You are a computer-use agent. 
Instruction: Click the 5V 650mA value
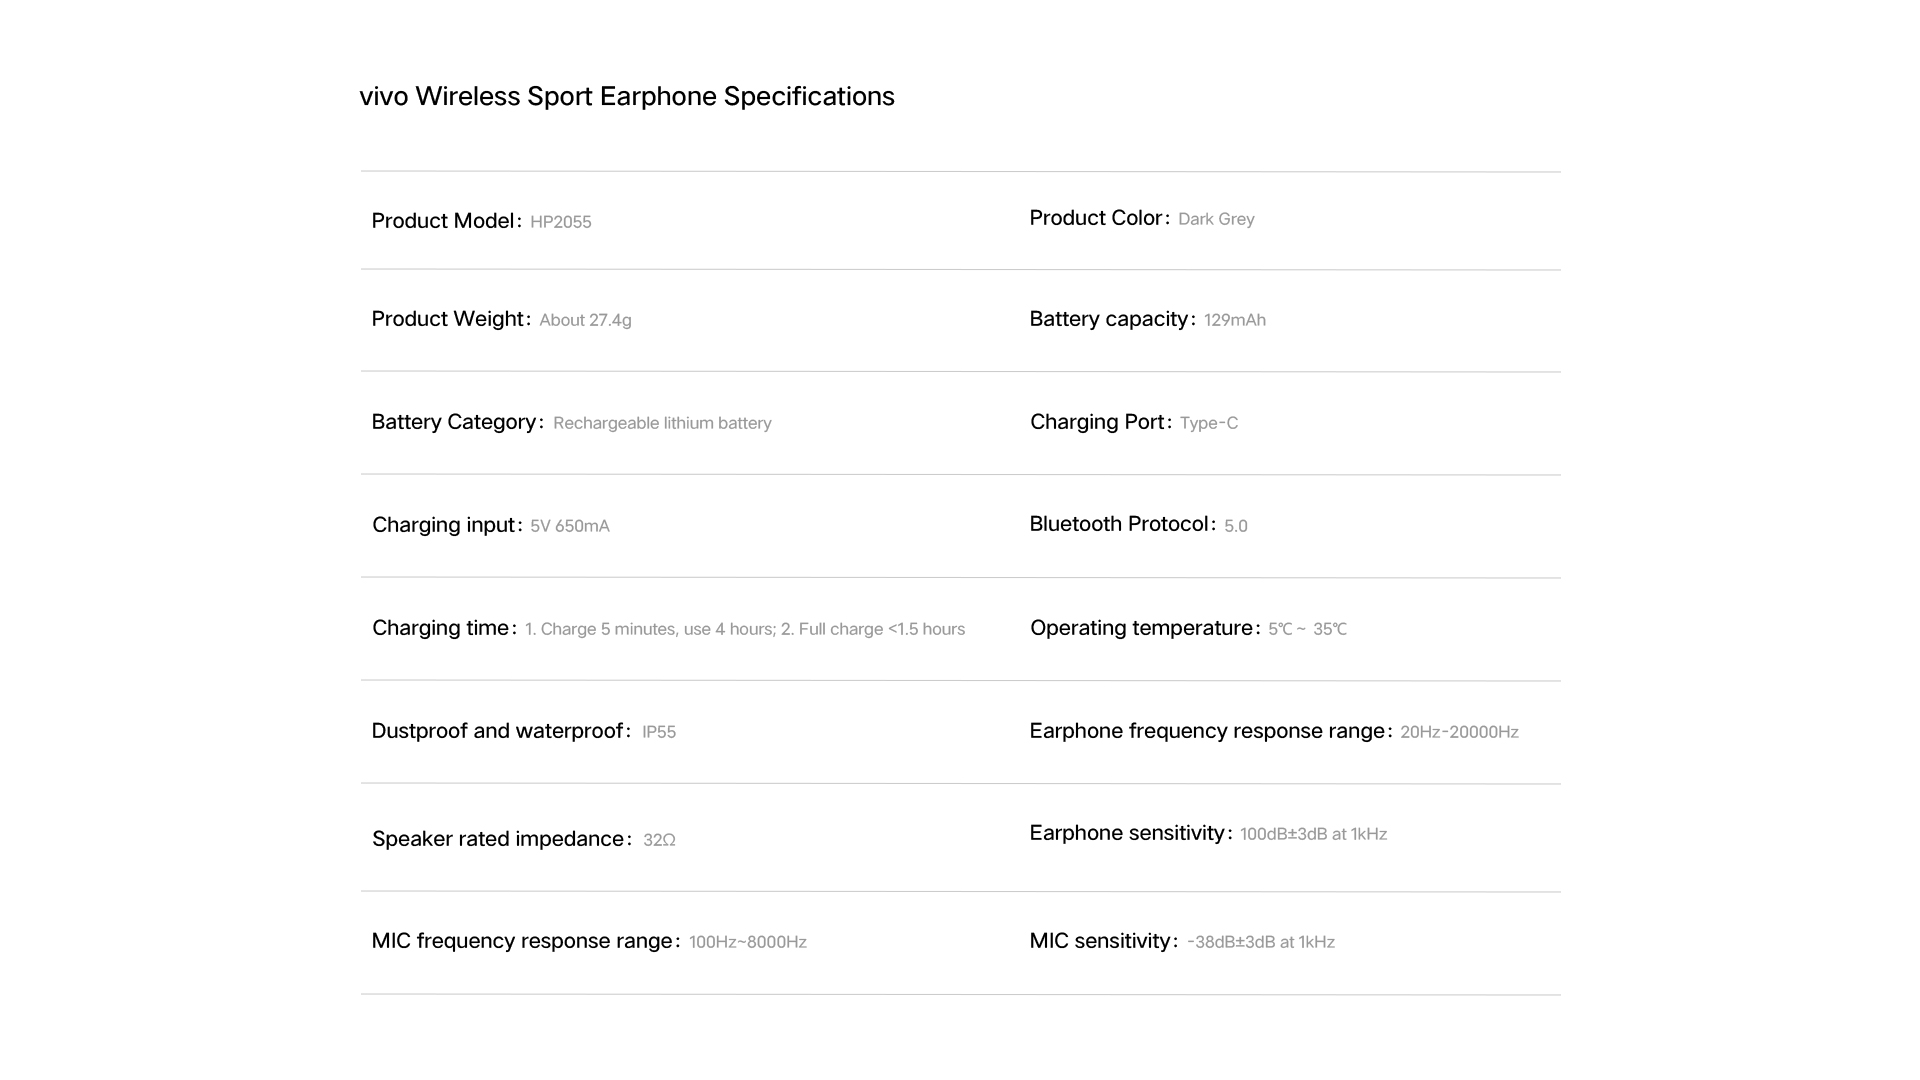click(569, 526)
